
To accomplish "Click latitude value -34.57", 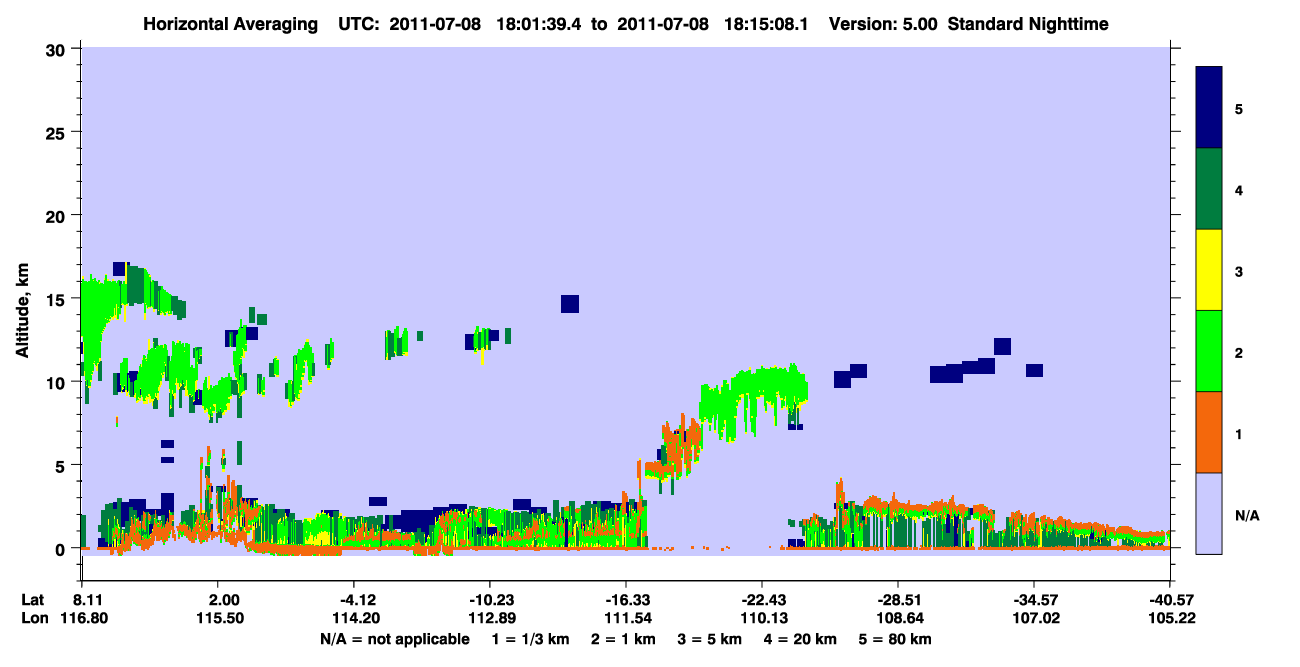I will pyautogui.click(x=1034, y=600).
